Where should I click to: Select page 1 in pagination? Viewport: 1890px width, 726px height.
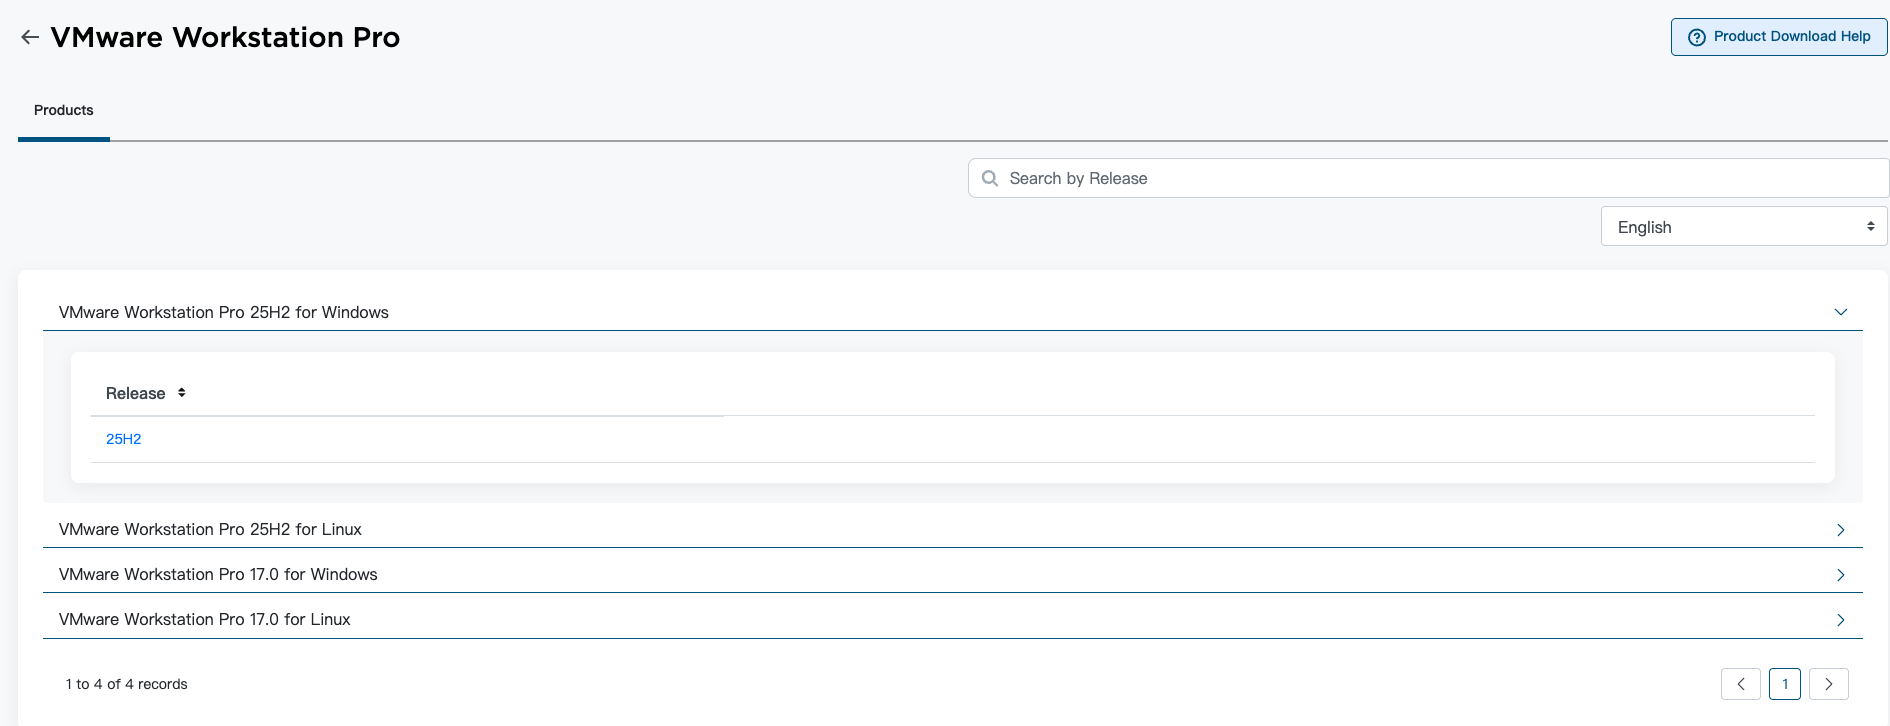pyautogui.click(x=1785, y=684)
